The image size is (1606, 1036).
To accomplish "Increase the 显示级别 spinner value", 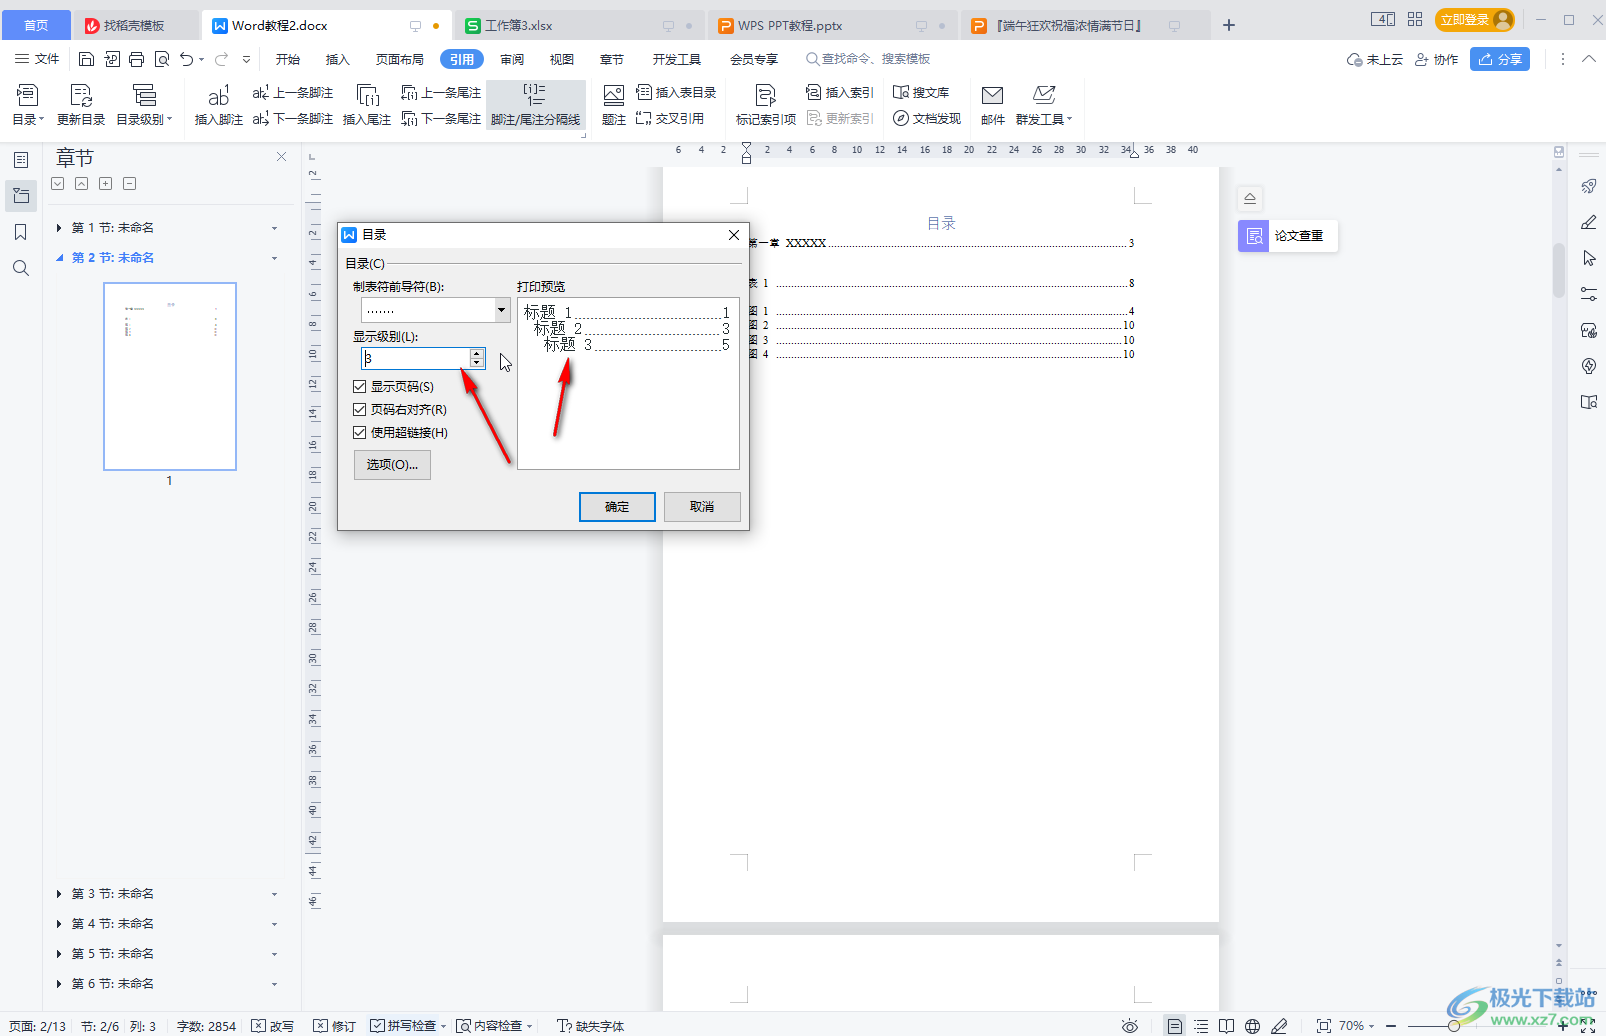I will click(x=477, y=353).
